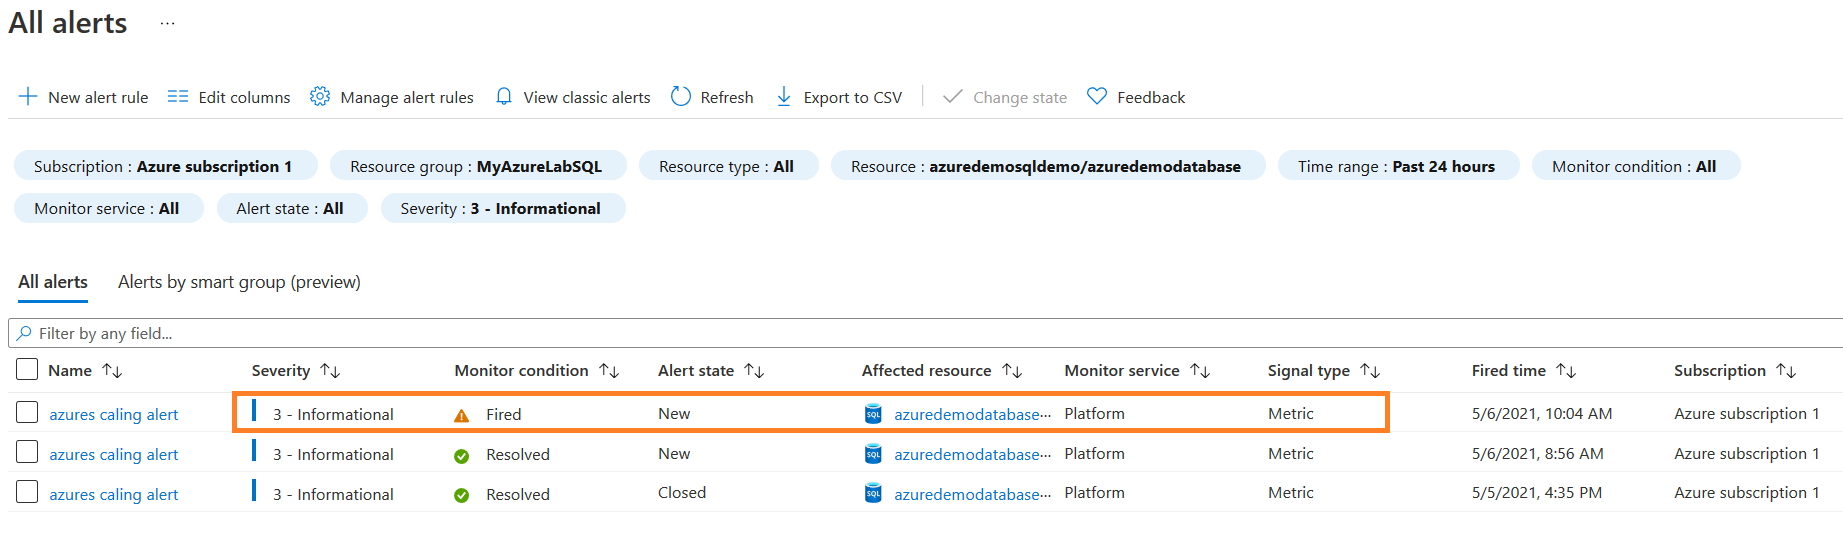Open Manage alert rules gear icon
The image size is (1843, 541).
click(x=320, y=97)
